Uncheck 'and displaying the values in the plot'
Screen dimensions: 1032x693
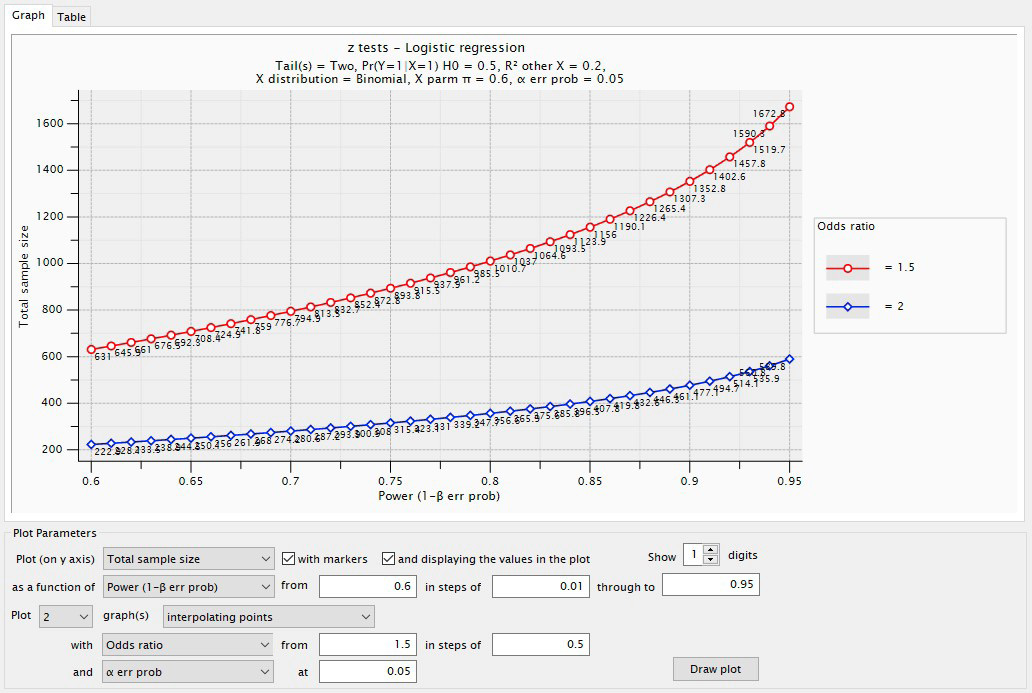(389, 559)
